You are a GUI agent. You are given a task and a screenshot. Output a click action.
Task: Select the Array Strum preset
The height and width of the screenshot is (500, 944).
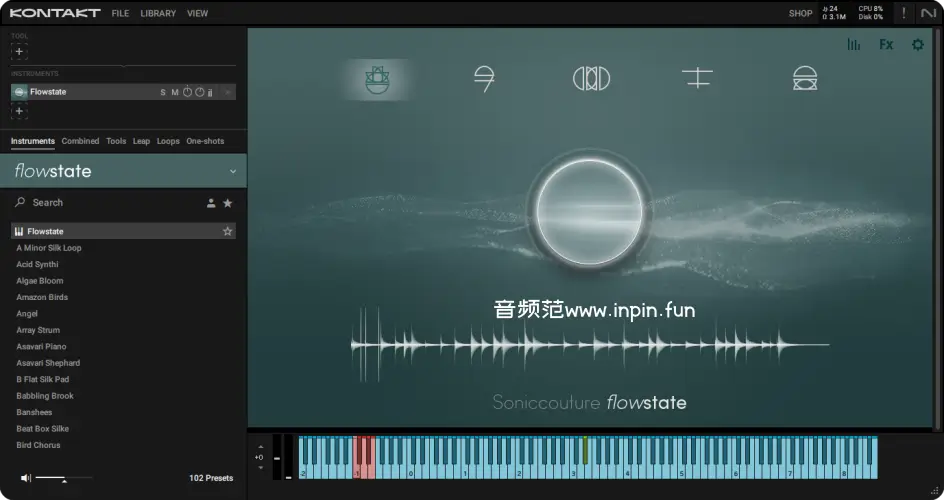[x=38, y=330]
